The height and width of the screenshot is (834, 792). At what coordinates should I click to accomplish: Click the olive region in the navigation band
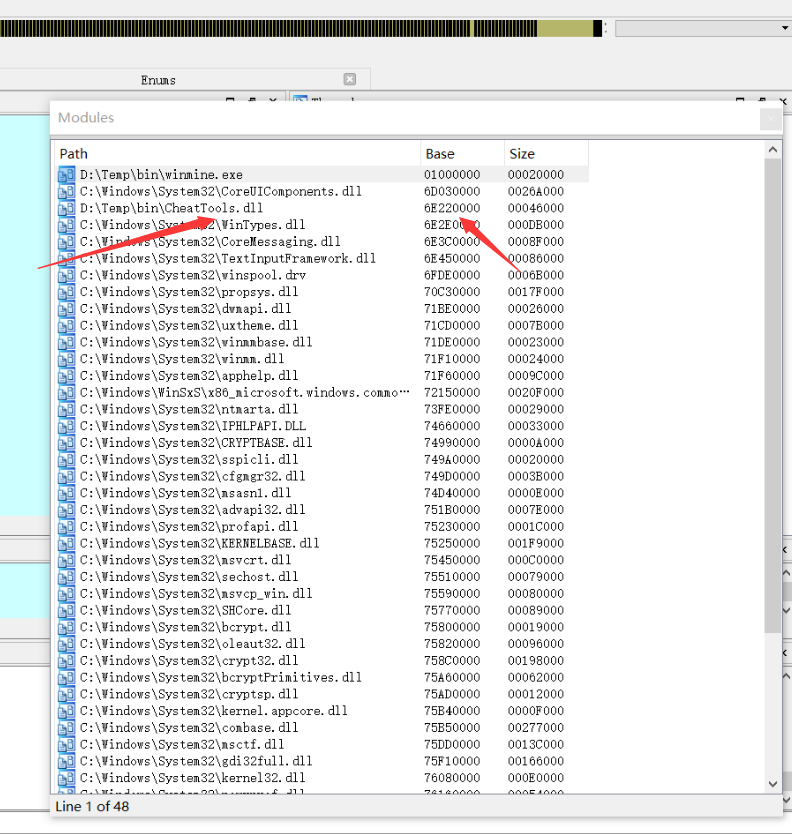click(x=565, y=28)
